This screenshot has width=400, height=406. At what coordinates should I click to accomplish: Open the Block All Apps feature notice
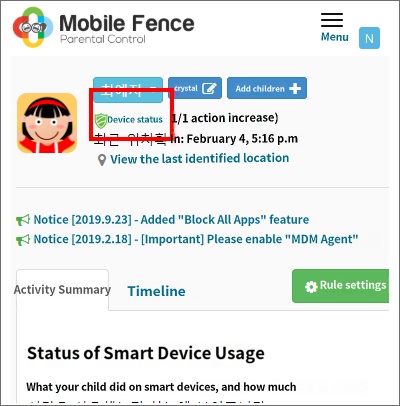(171, 220)
